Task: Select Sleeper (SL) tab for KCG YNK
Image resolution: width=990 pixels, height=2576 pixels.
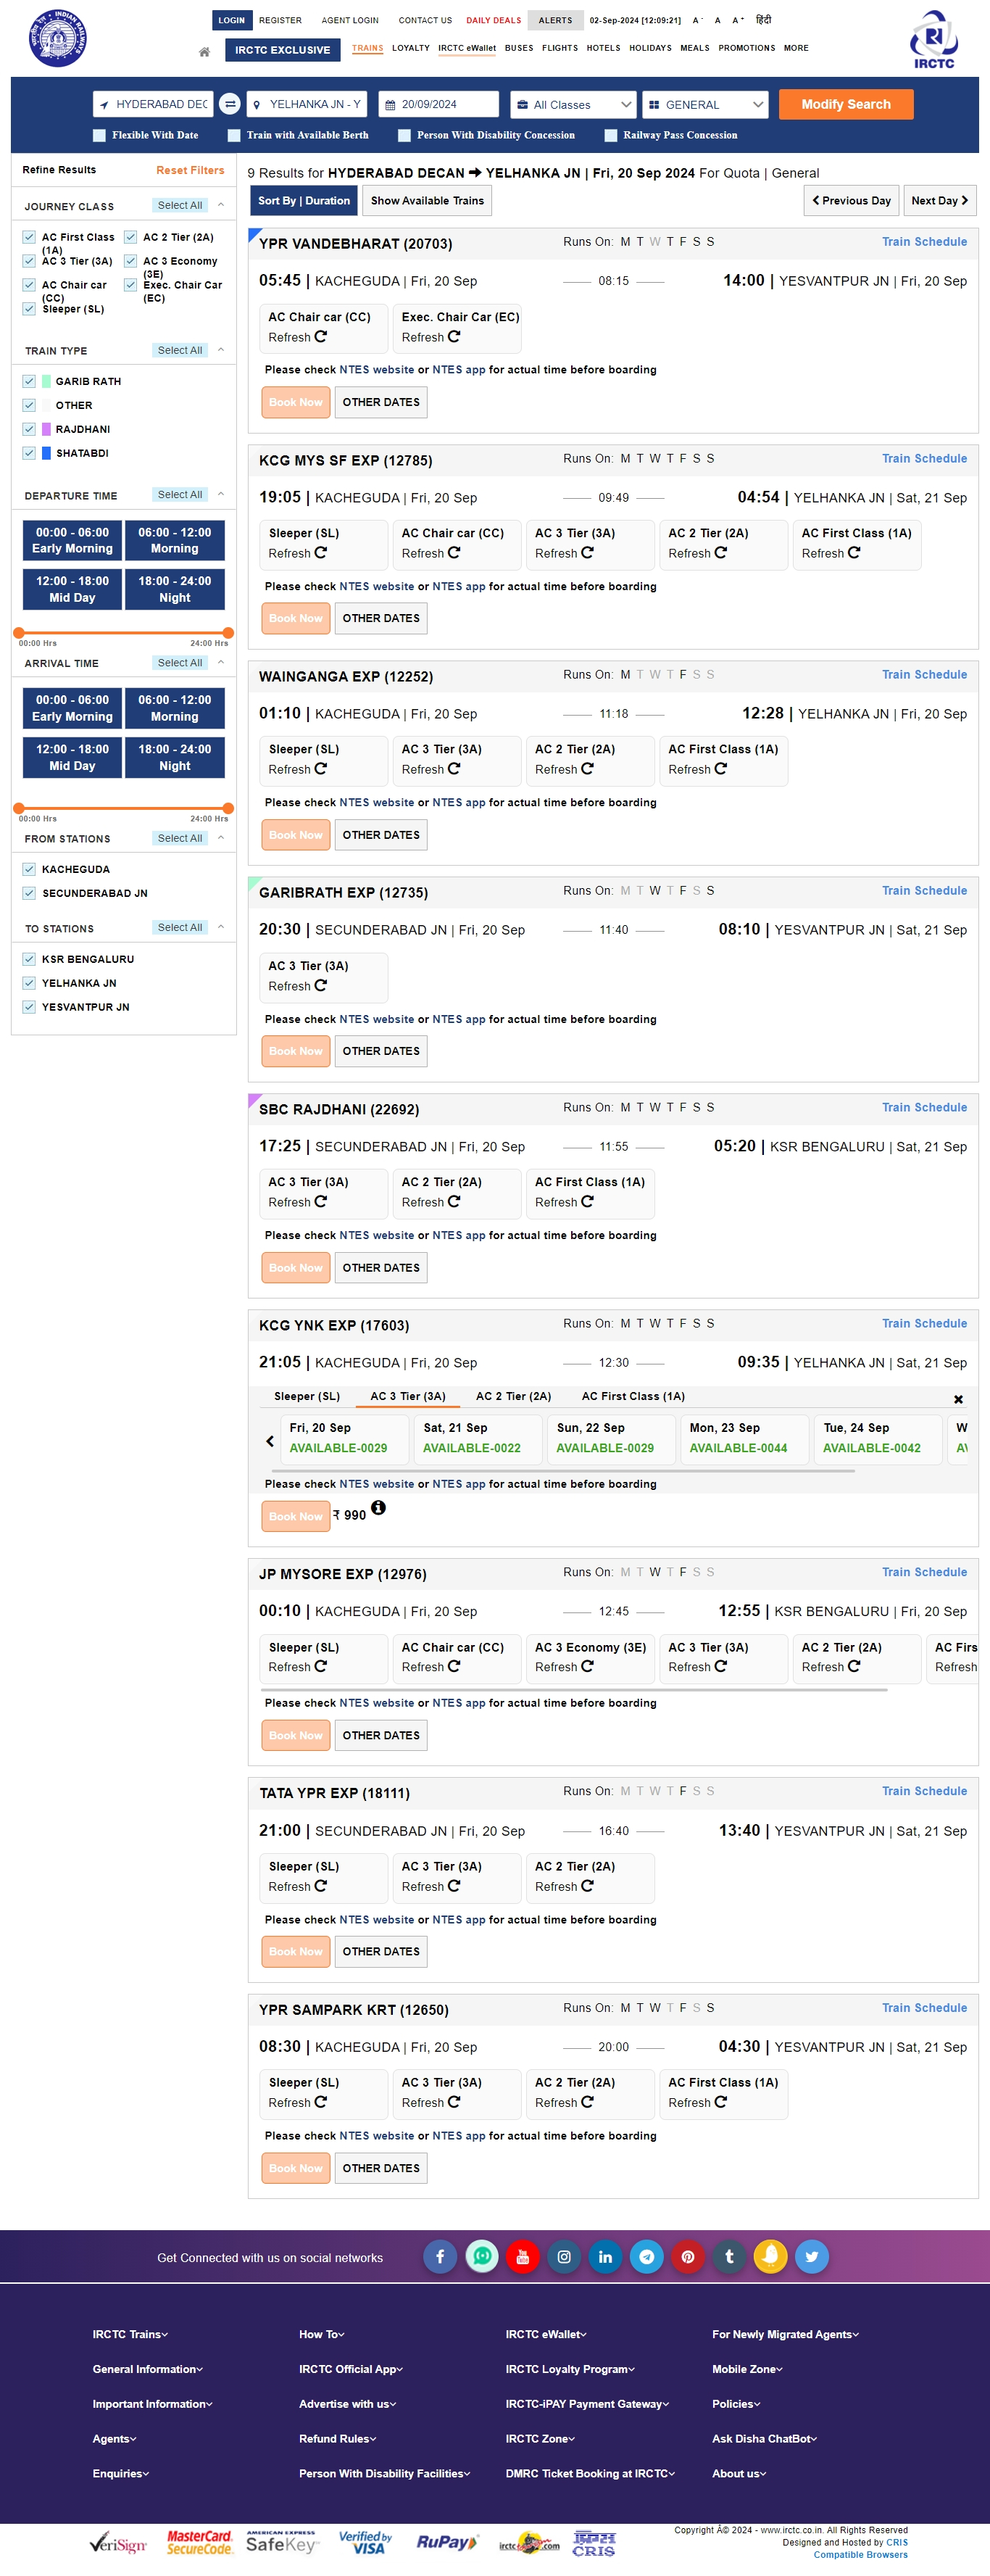Action: pyautogui.click(x=307, y=1396)
